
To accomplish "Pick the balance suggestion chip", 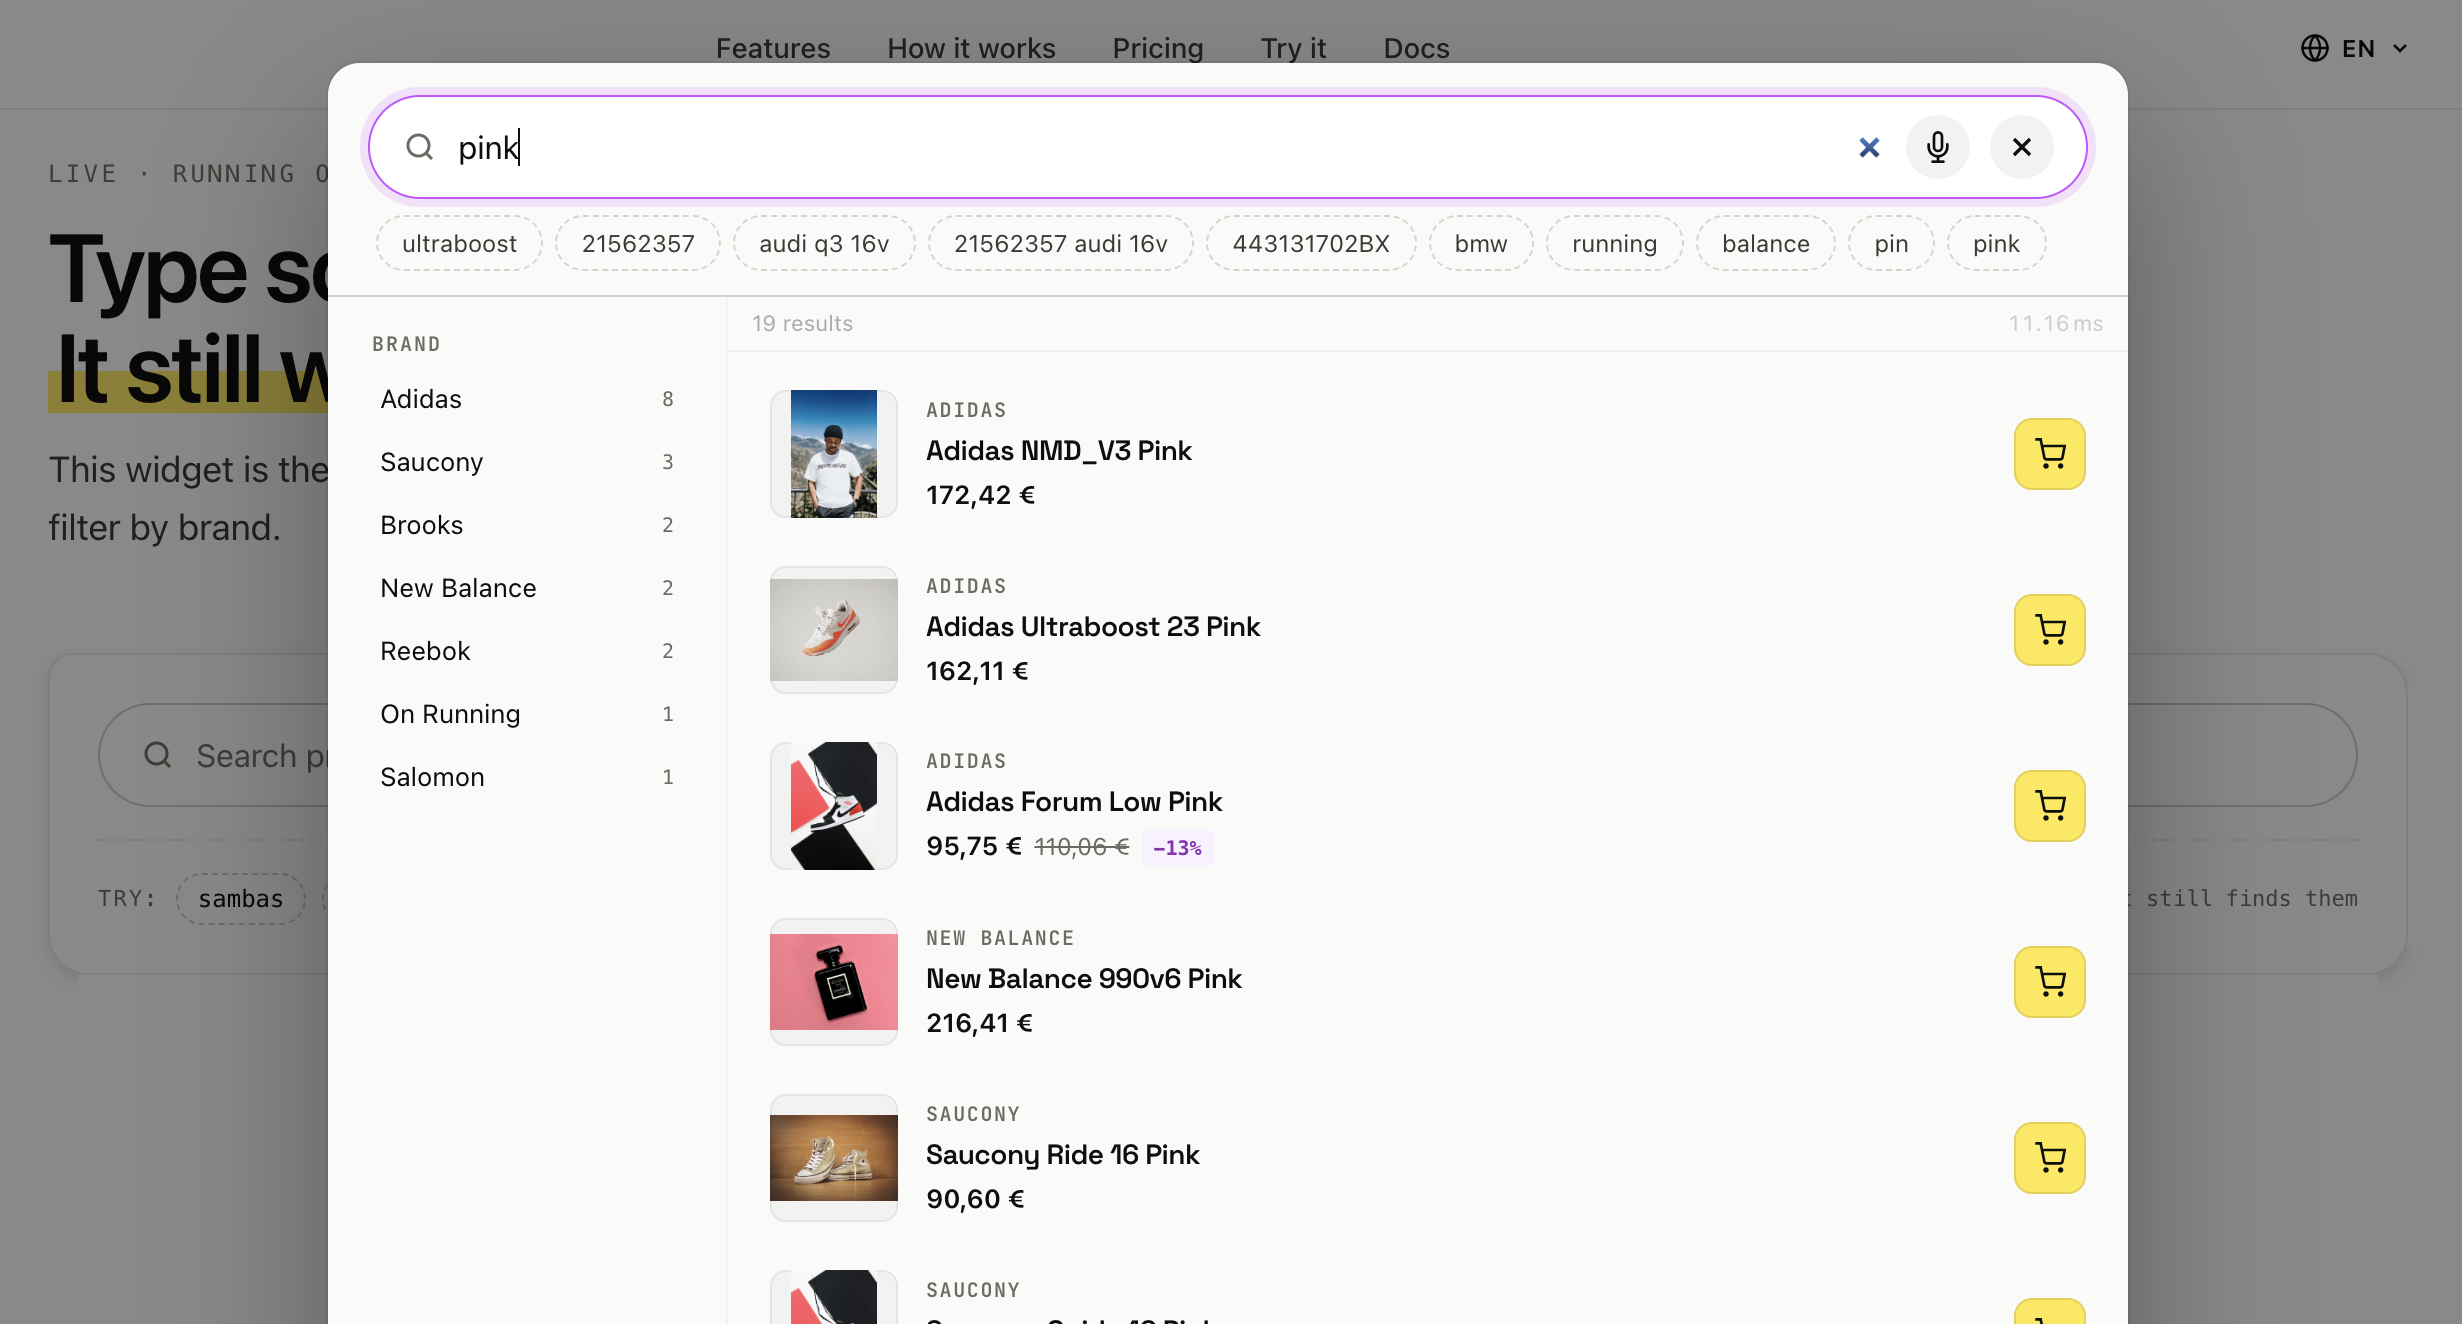I will pos(1766,243).
